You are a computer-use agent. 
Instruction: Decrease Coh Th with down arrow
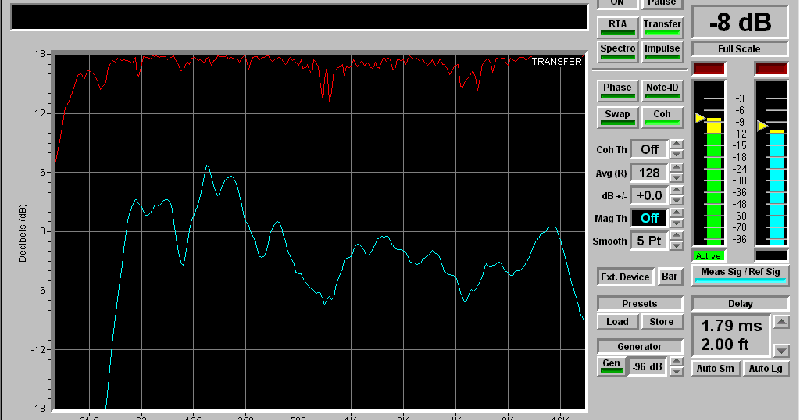click(x=677, y=154)
